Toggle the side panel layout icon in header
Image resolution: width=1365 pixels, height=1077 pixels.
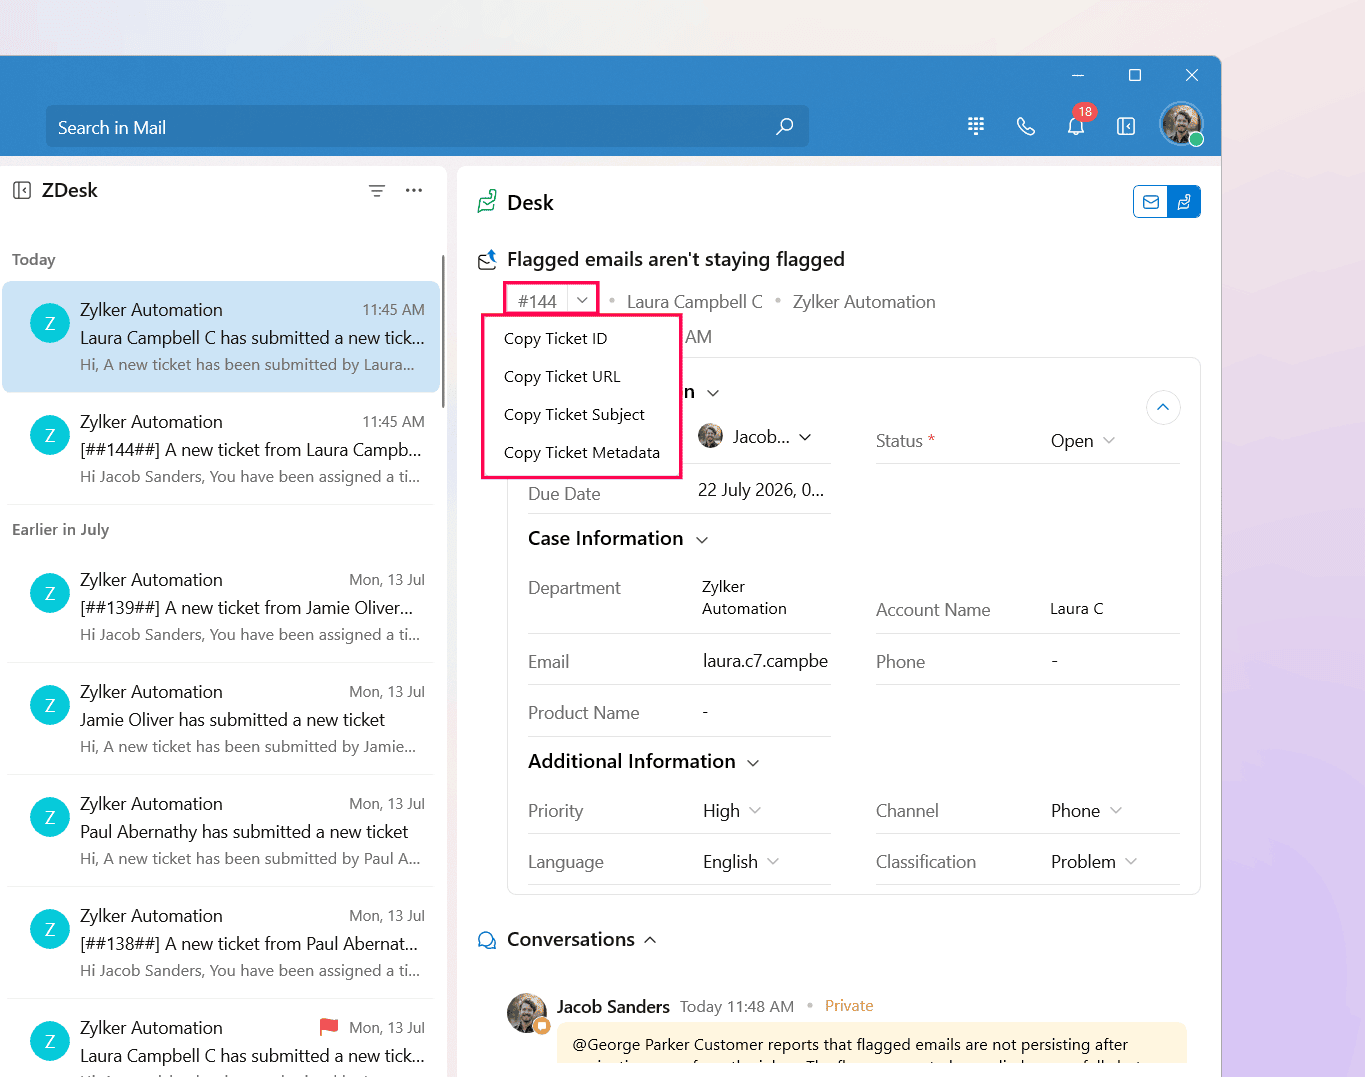(x=1126, y=126)
